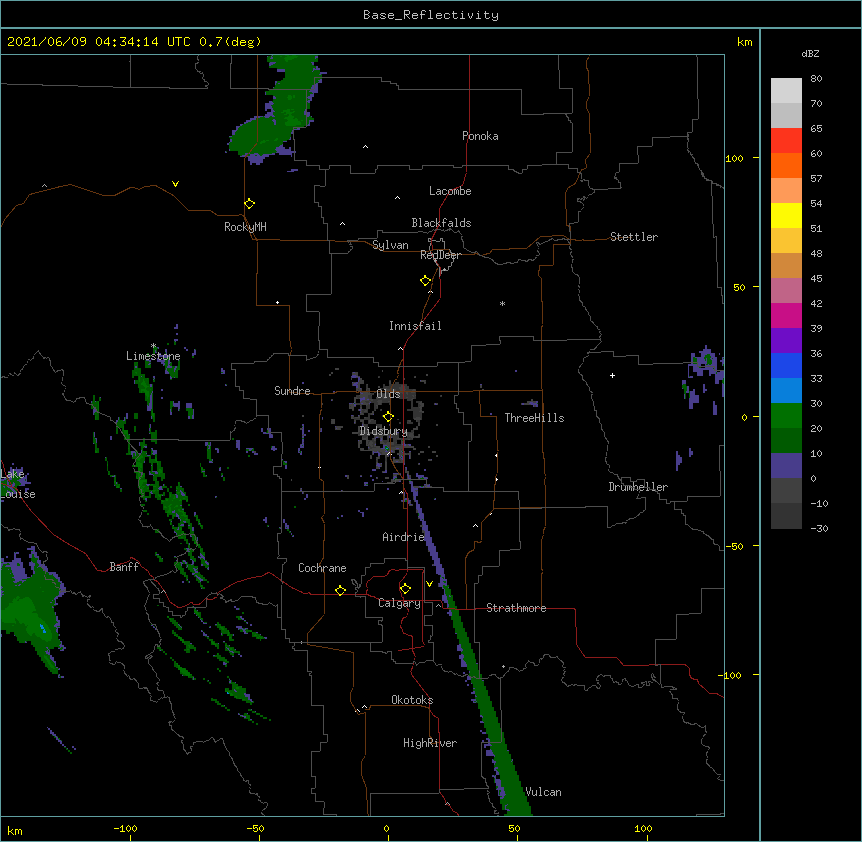Screen dimensions: 862x842
Task: Select the Airdrie city label
Action: click(x=403, y=537)
